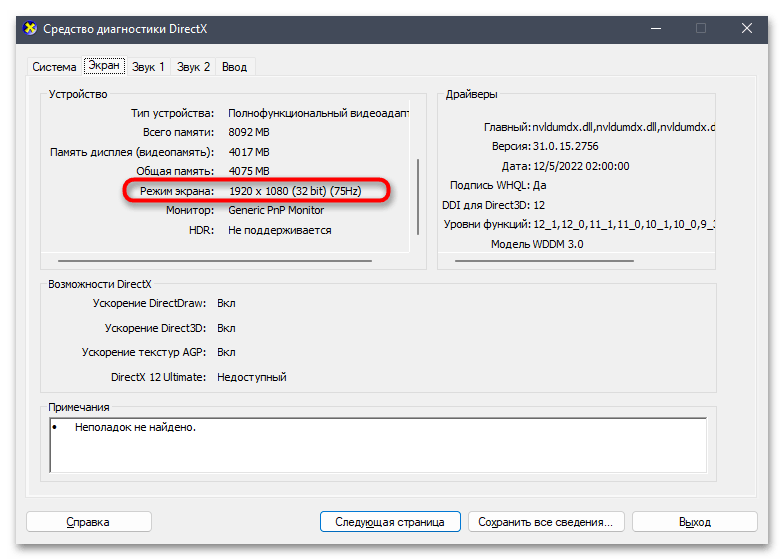Click the Подпись WHQL: Да entry
Image resolution: width=784 pixels, height=560 pixels.
coord(498,185)
